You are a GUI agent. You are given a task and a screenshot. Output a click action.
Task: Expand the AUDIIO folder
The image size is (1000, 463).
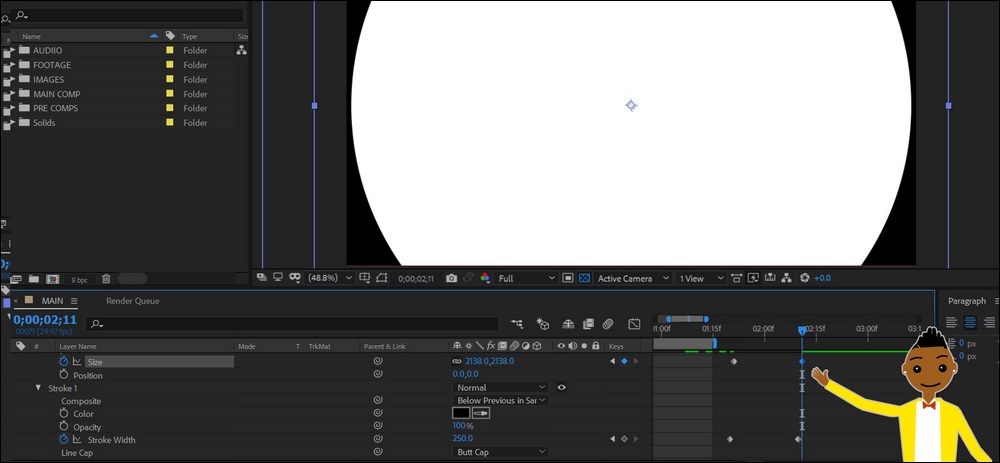click(x=12, y=50)
